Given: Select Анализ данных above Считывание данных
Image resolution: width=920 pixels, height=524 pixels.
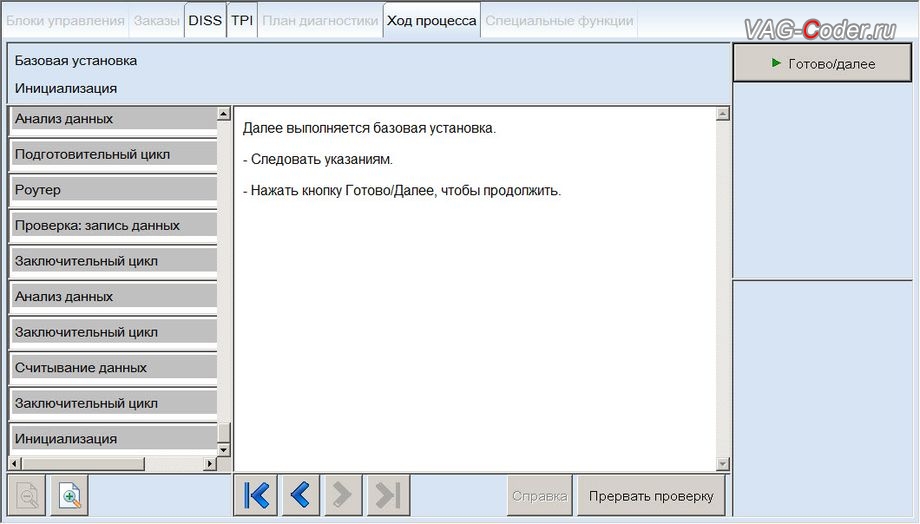Looking at the screenshot, I should point(114,296).
